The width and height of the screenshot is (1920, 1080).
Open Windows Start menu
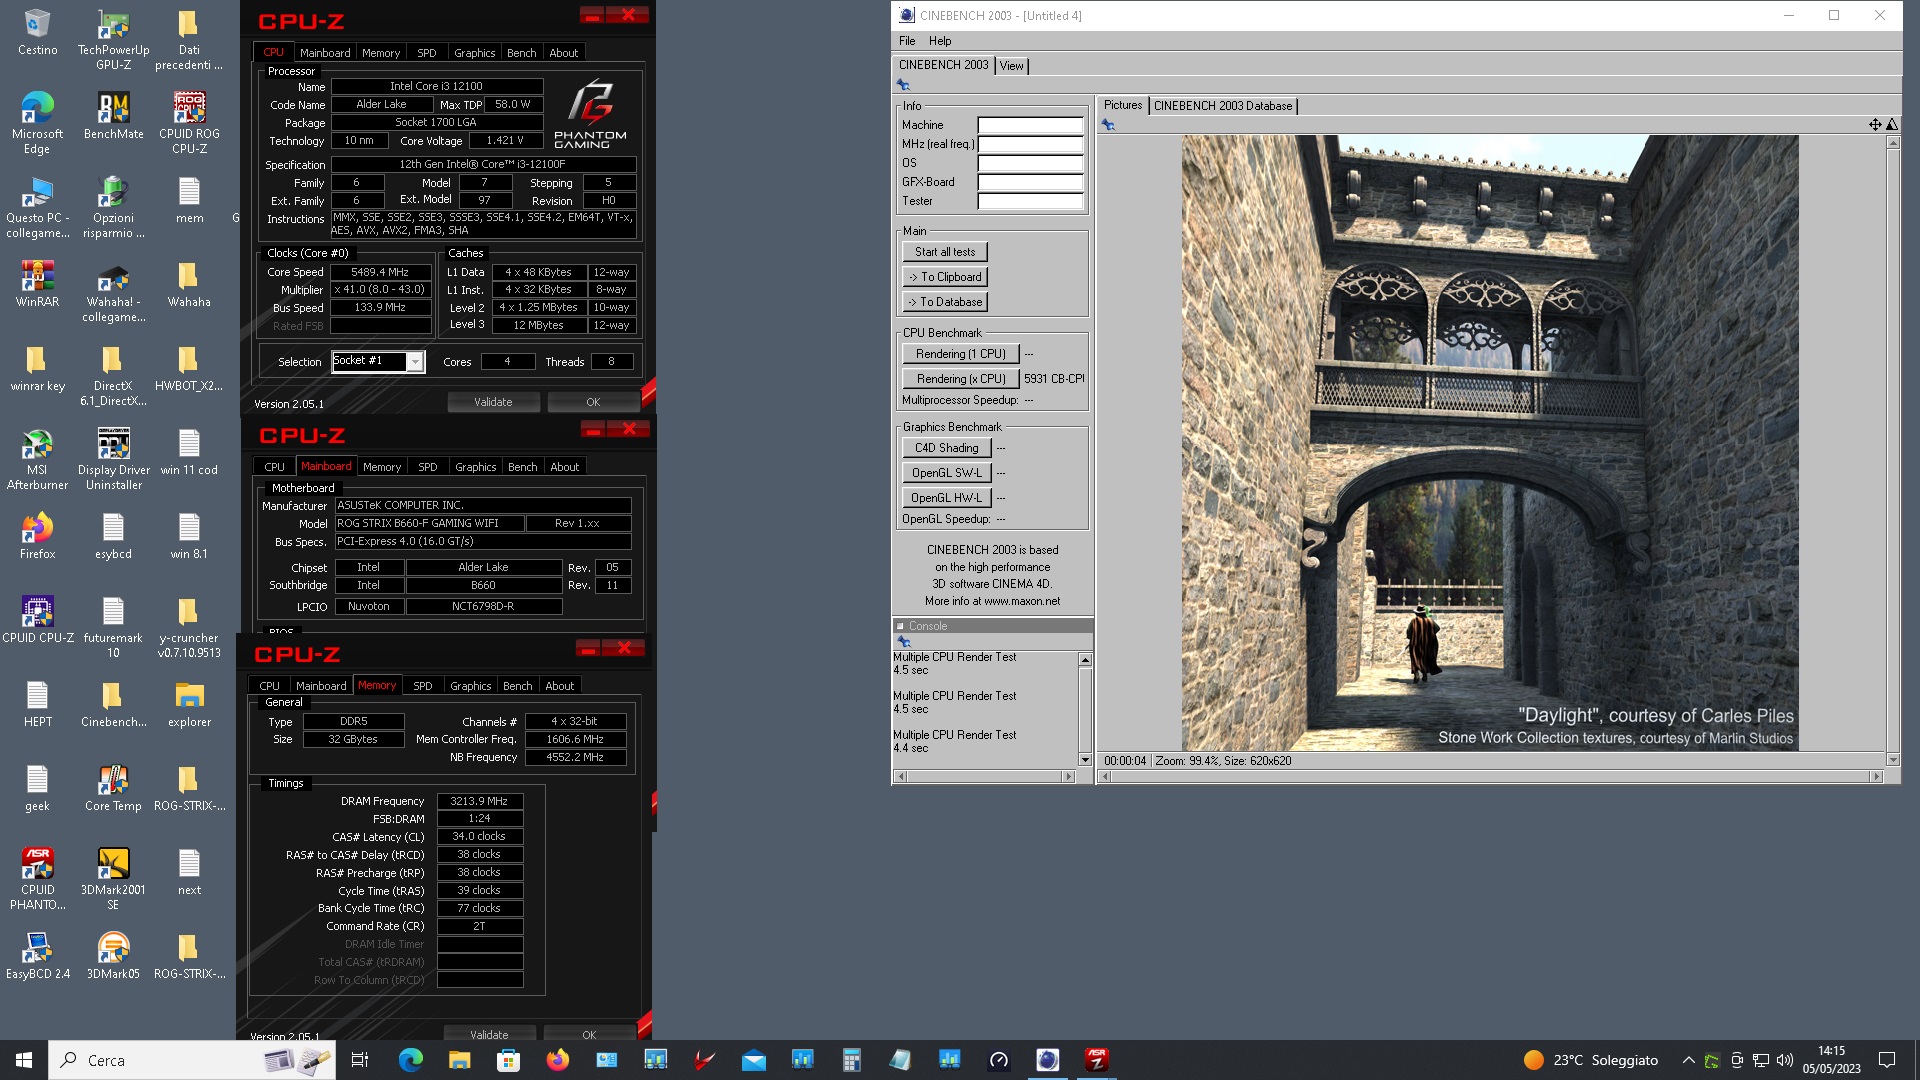pos(24,1060)
